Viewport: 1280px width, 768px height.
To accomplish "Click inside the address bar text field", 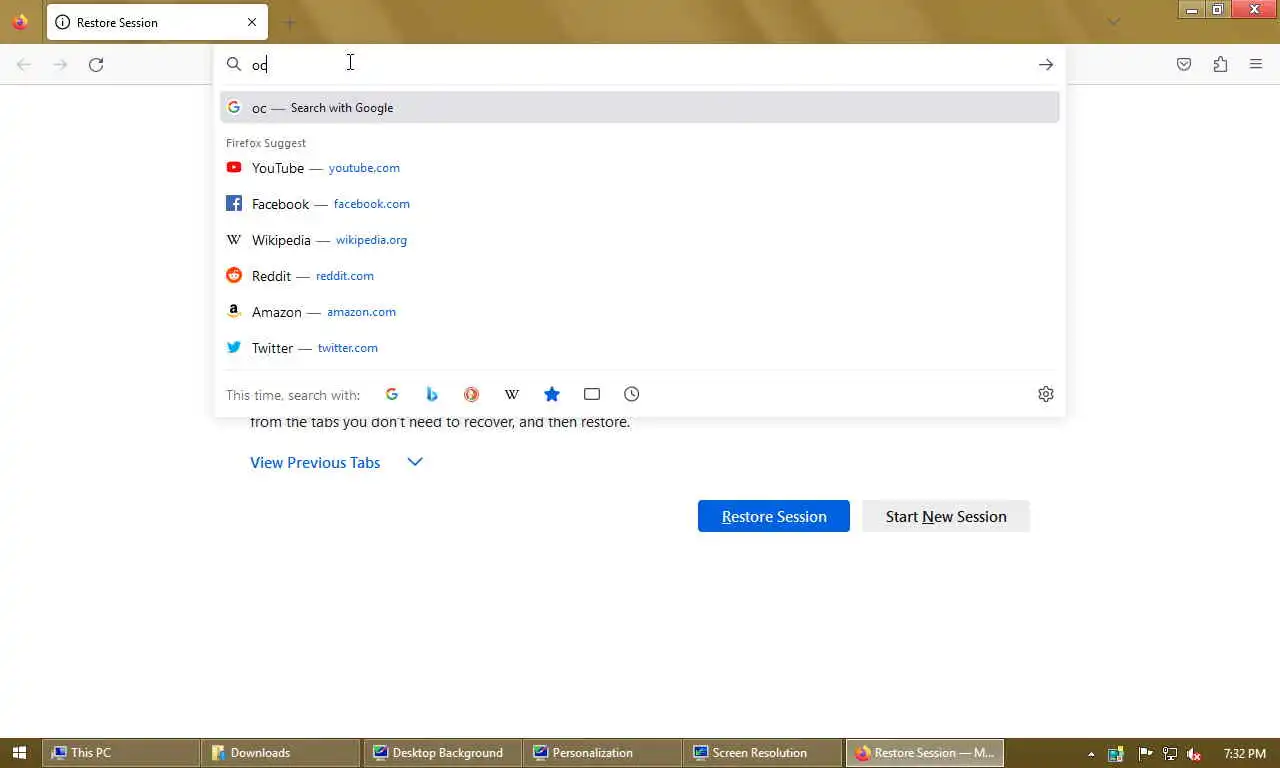I will (640, 65).
